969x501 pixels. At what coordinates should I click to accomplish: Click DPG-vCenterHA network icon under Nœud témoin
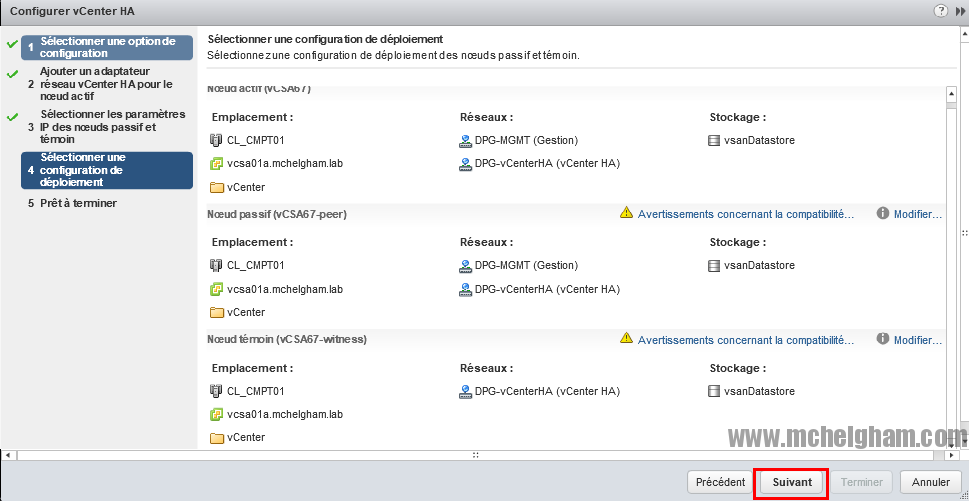[465, 392]
